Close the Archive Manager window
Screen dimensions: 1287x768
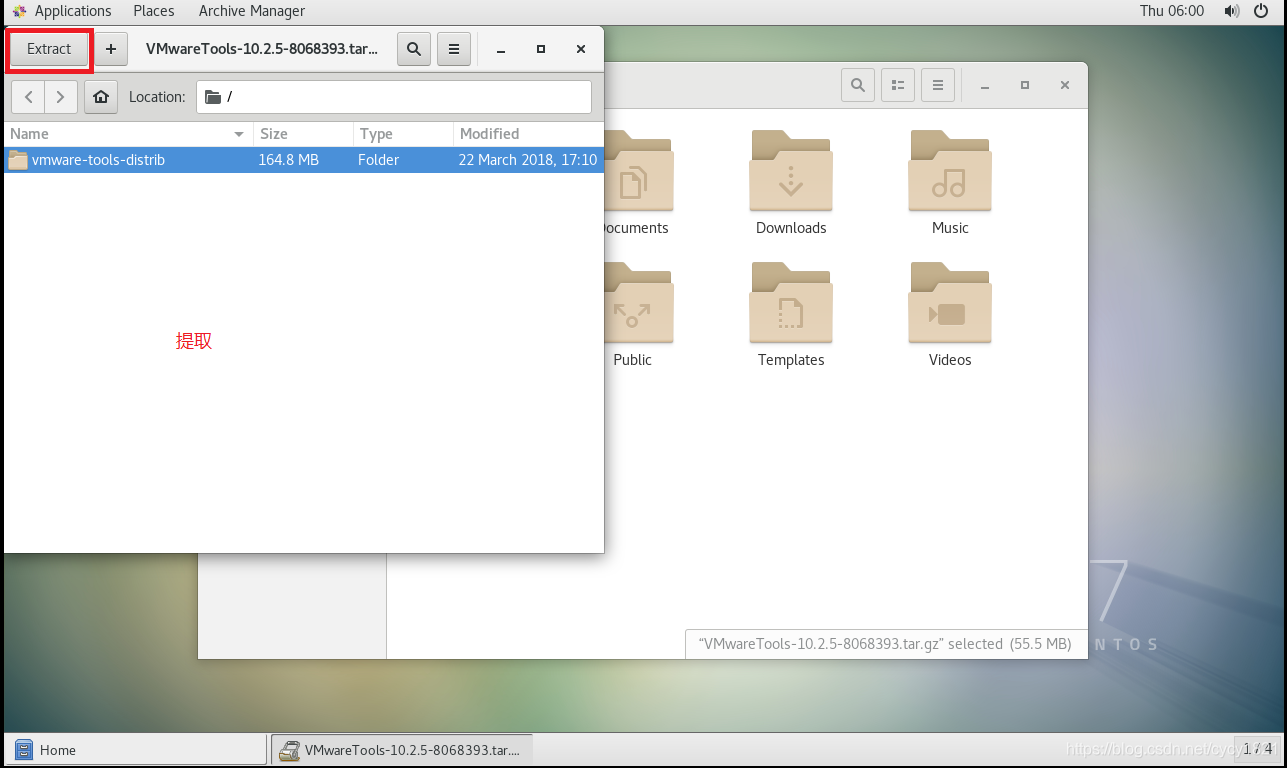pyautogui.click(x=581, y=49)
